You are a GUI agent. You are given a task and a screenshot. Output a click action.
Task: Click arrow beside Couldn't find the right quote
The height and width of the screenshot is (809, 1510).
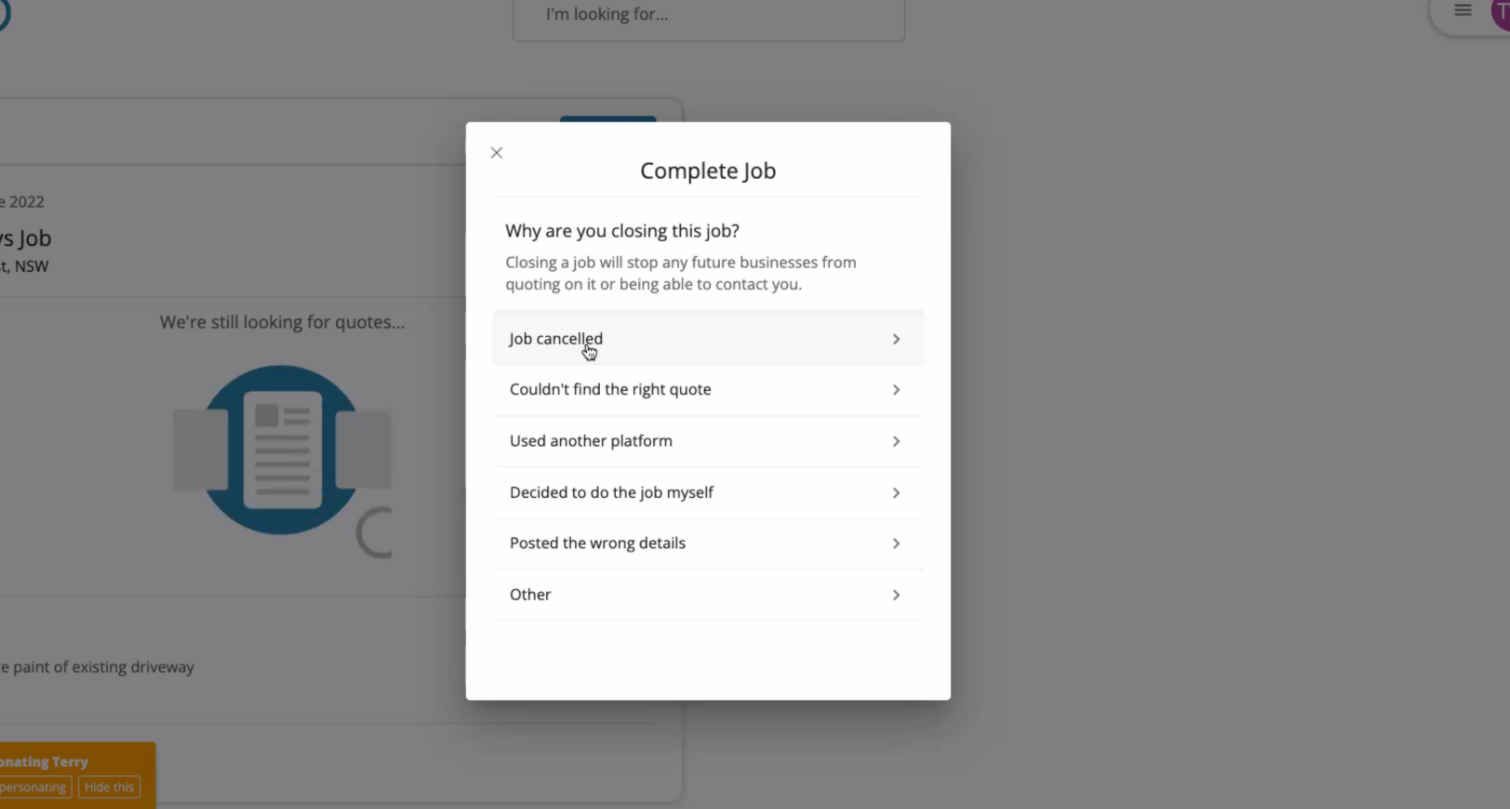(896, 390)
